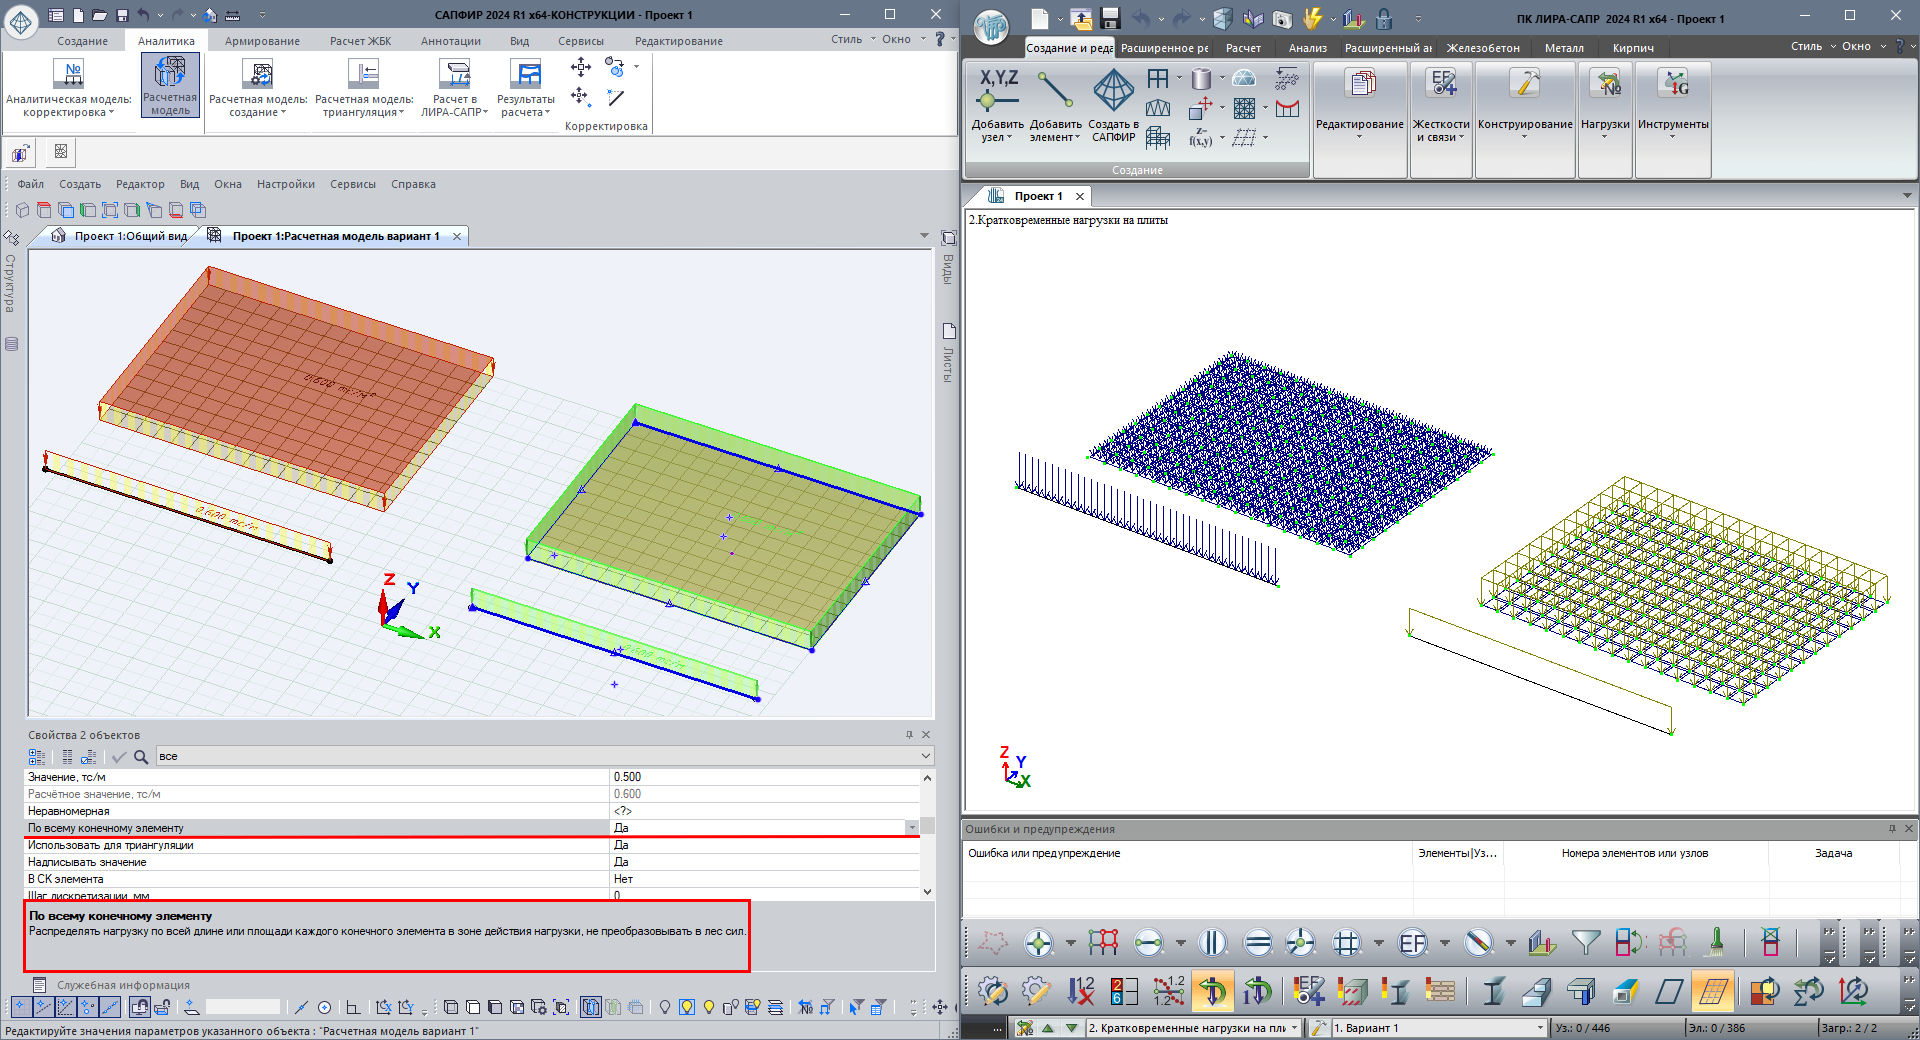Open the Армирование ribbon tab

click(262, 41)
